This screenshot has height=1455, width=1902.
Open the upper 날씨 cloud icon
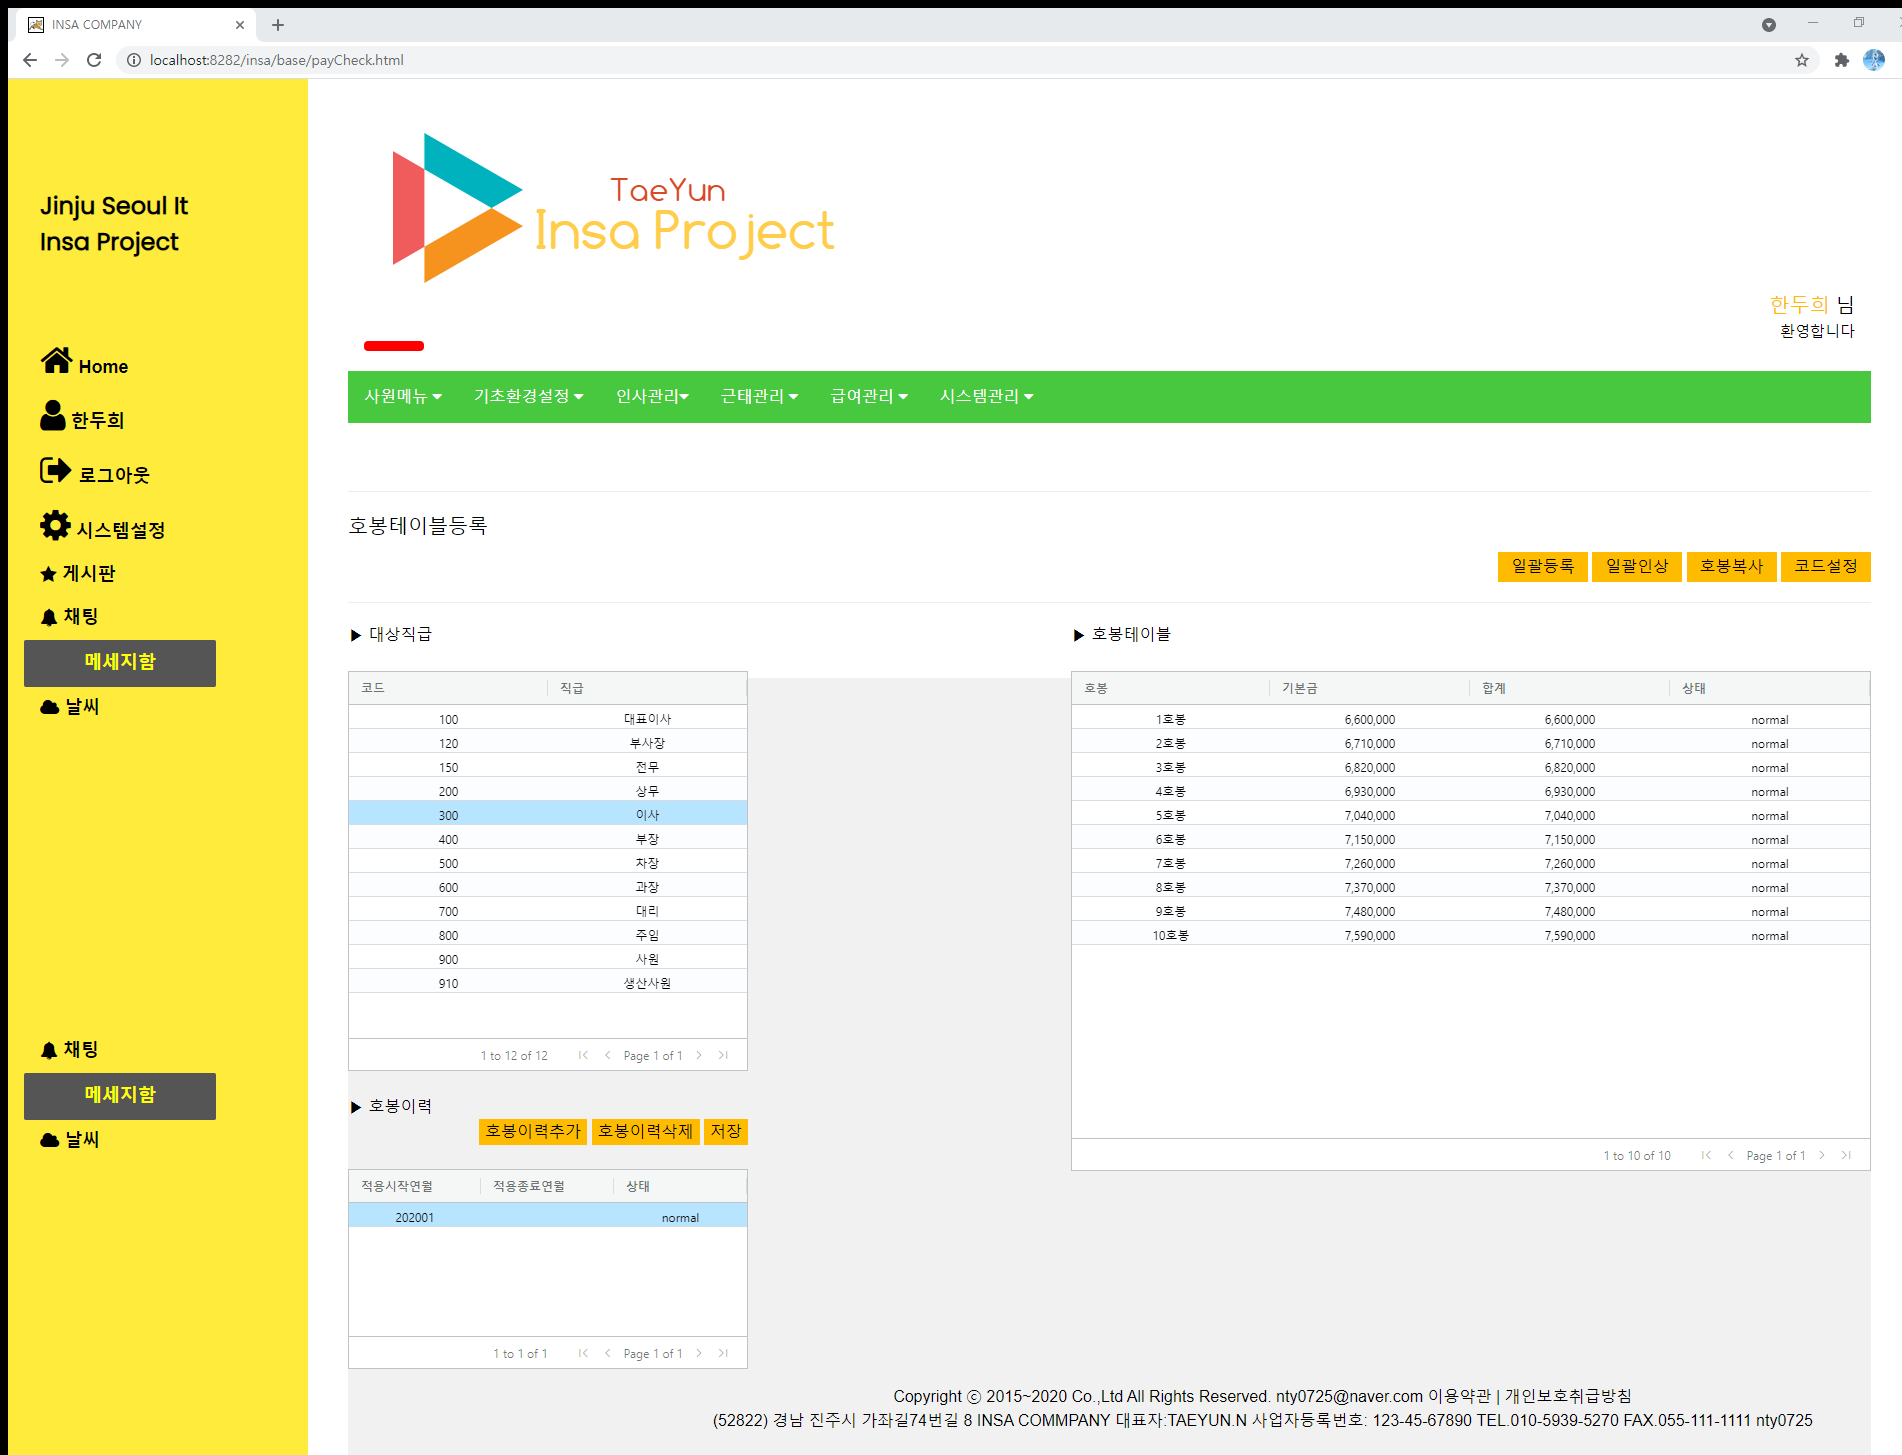point(49,707)
